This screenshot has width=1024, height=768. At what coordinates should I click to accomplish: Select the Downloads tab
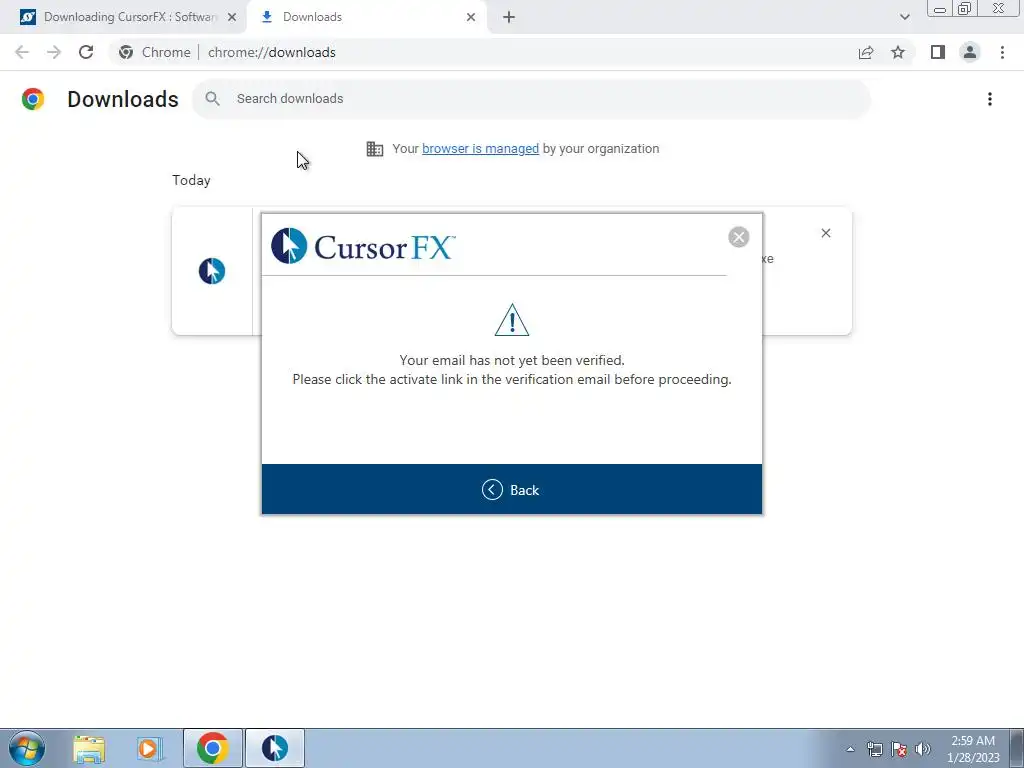(x=366, y=17)
